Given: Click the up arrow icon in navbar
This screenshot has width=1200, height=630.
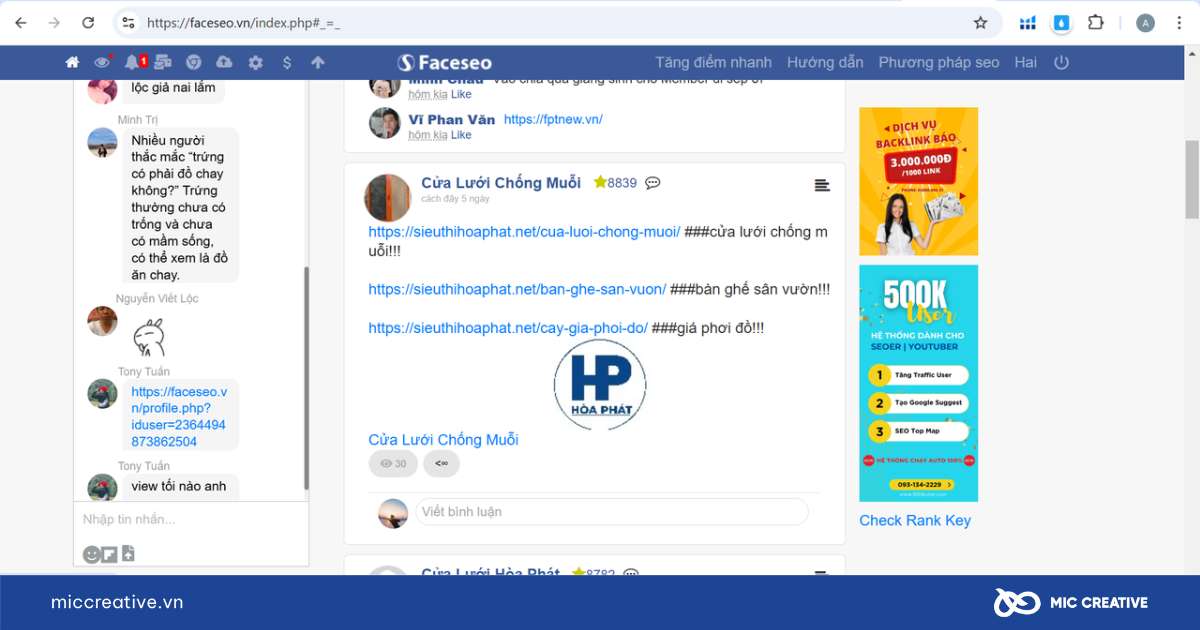Looking at the screenshot, I should pyautogui.click(x=318, y=62).
